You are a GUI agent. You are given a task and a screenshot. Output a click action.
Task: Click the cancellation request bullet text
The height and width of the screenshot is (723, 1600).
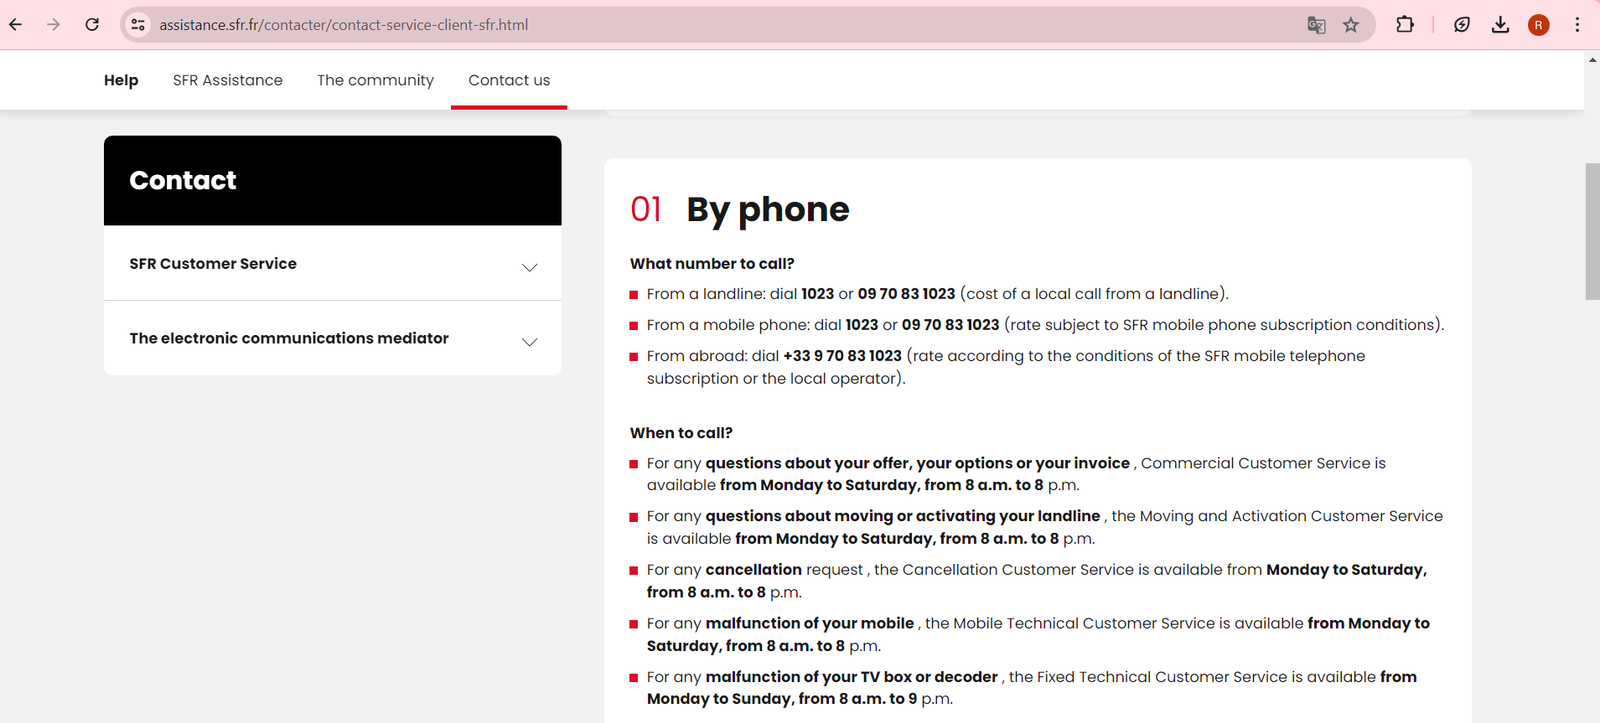(1036, 581)
